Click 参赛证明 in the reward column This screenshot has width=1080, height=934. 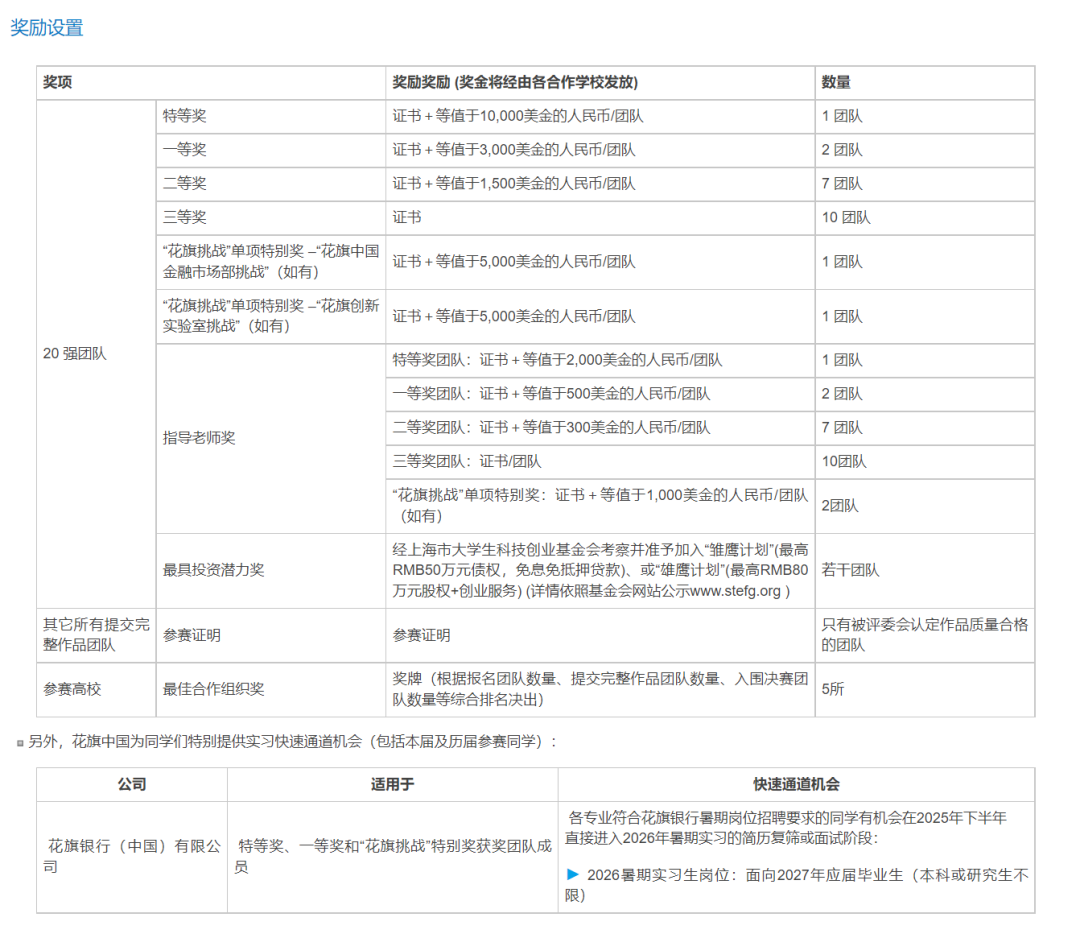coord(422,635)
